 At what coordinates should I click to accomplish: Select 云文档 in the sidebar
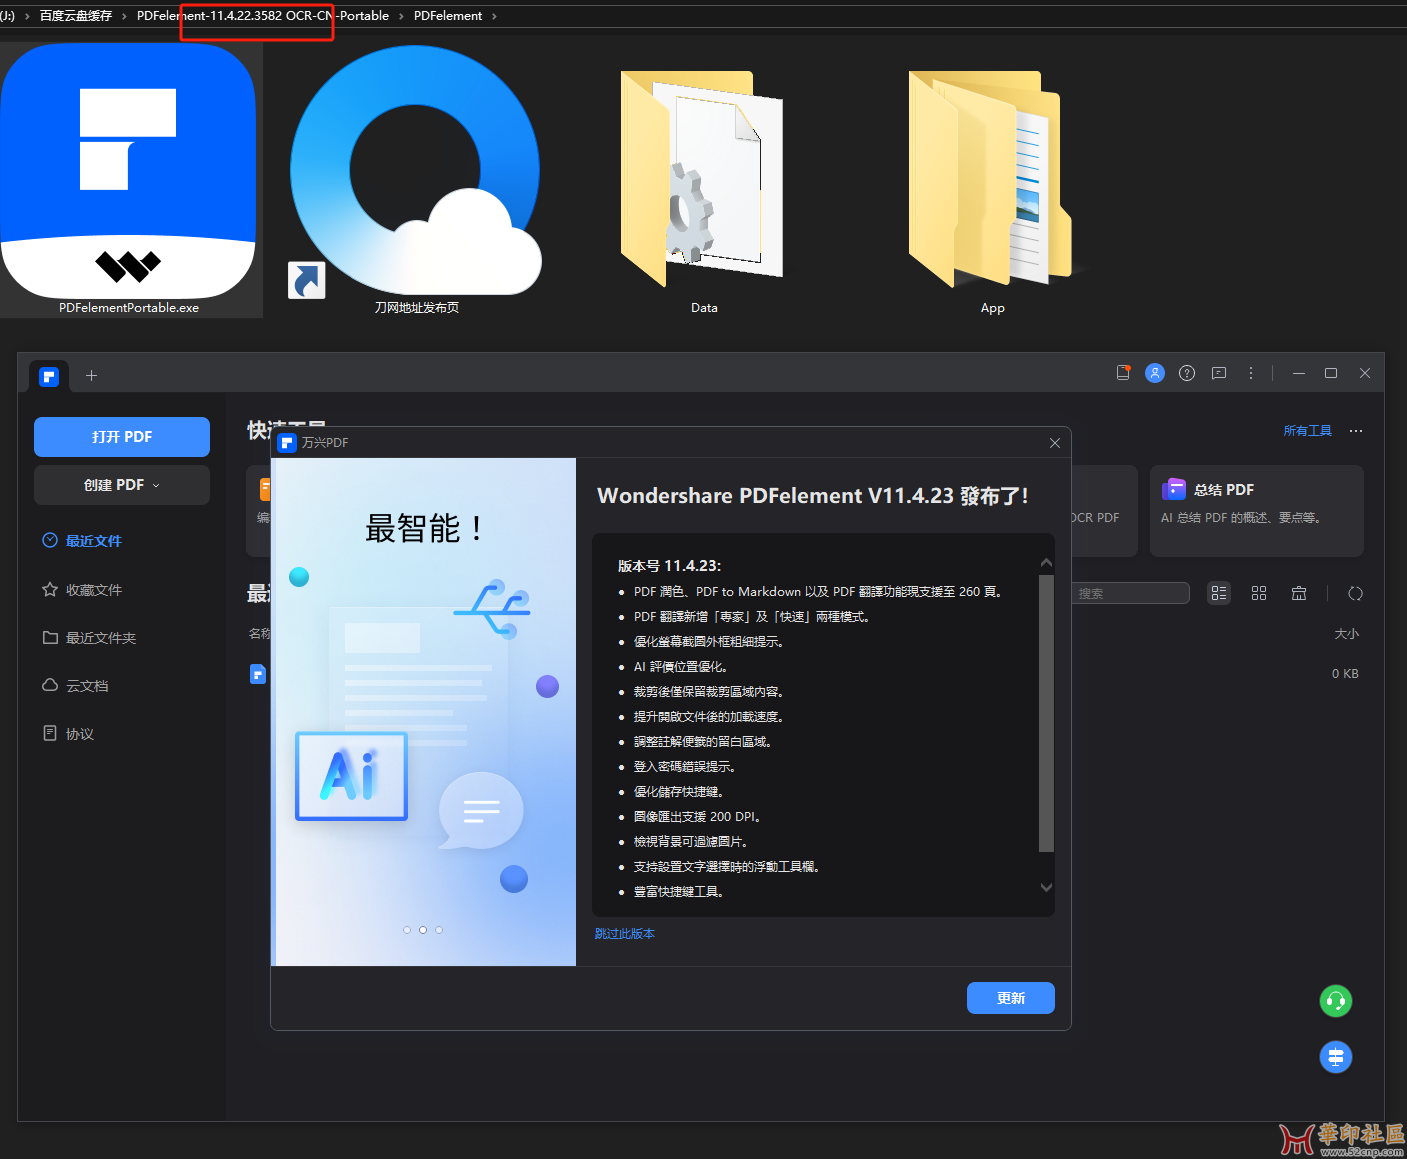click(86, 686)
